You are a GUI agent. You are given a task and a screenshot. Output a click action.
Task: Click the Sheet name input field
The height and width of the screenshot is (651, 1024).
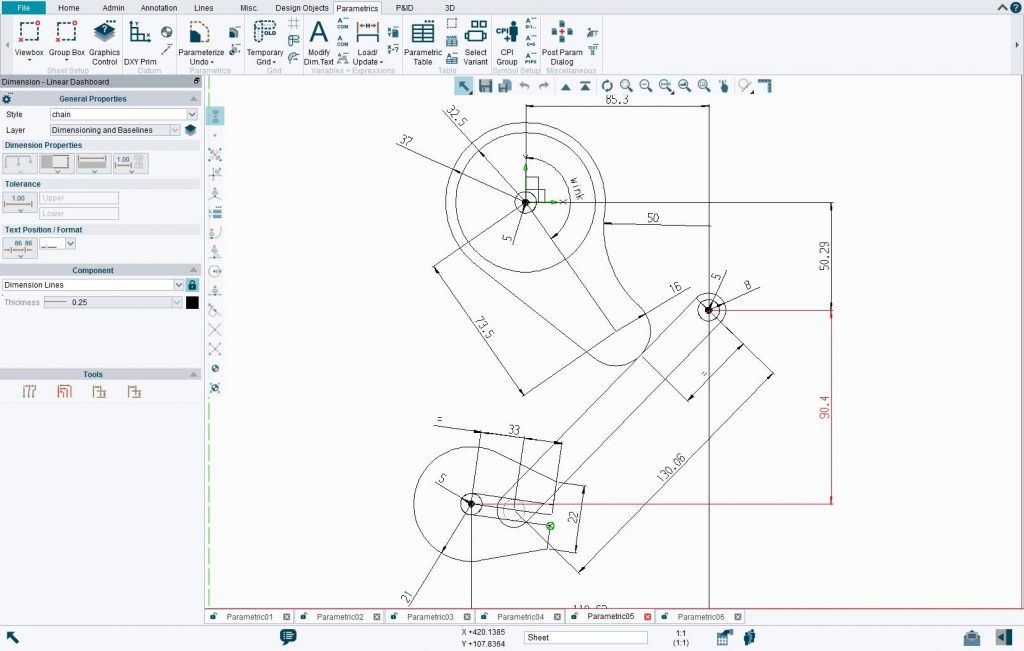pos(584,636)
